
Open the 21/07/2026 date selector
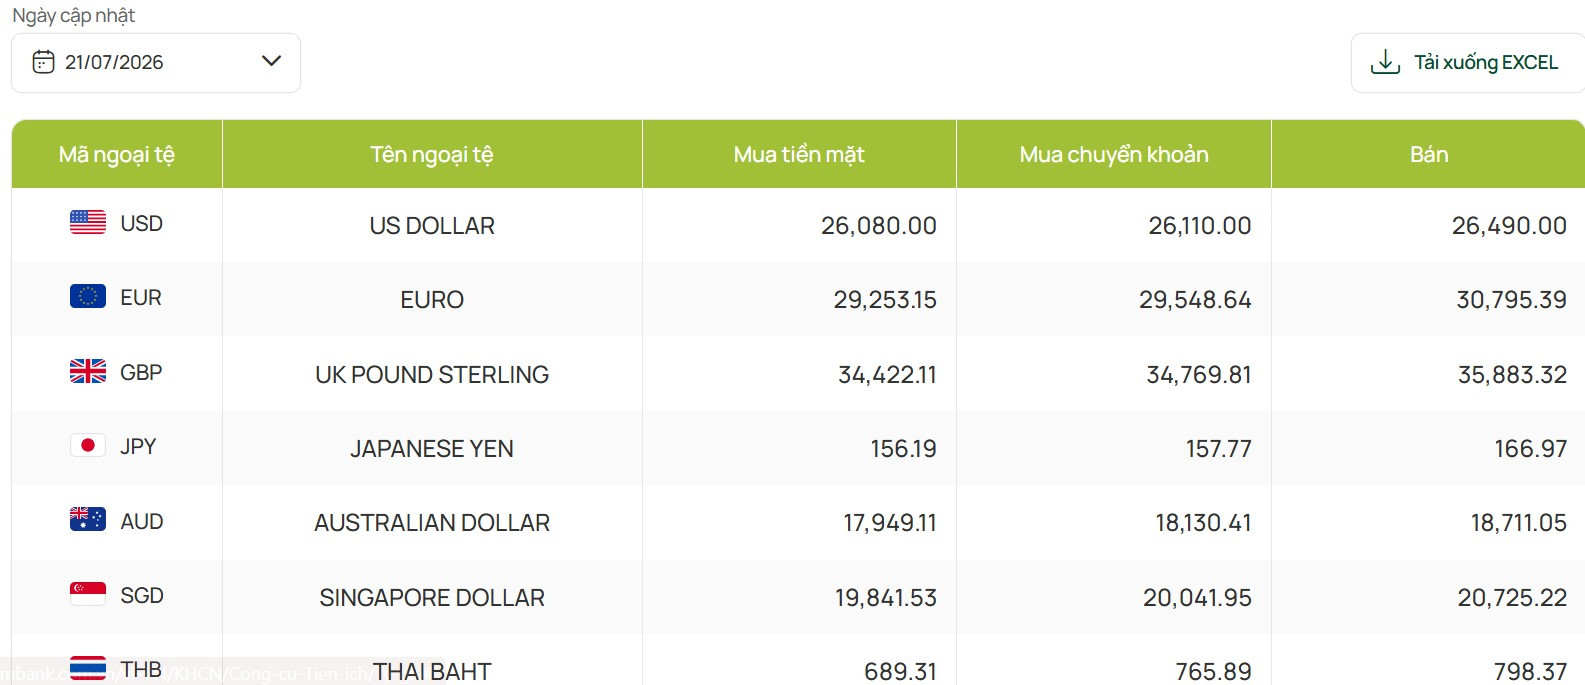(x=156, y=63)
